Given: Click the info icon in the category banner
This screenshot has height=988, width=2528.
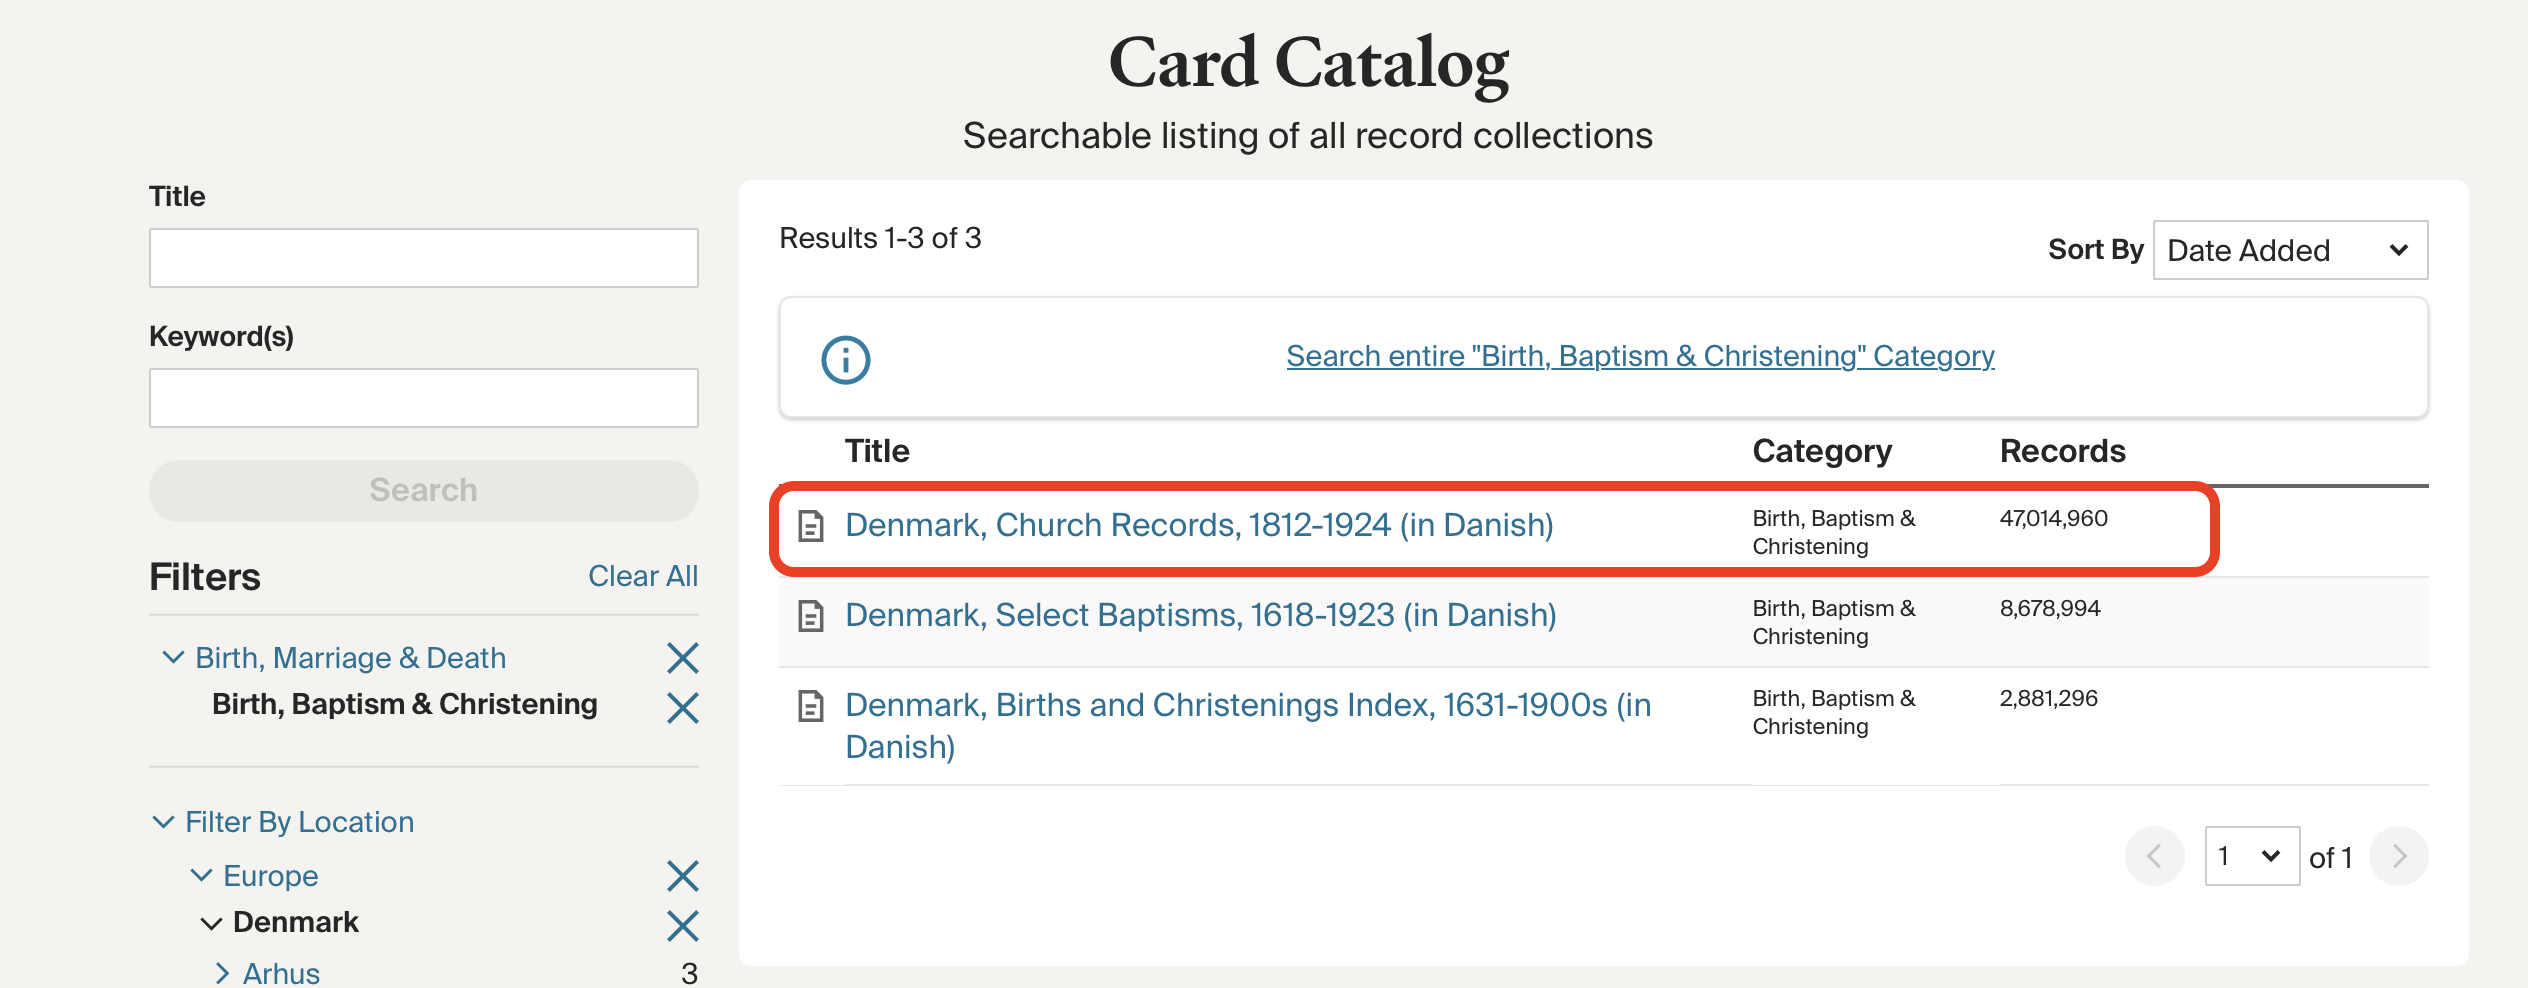Looking at the screenshot, I should click(x=845, y=360).
